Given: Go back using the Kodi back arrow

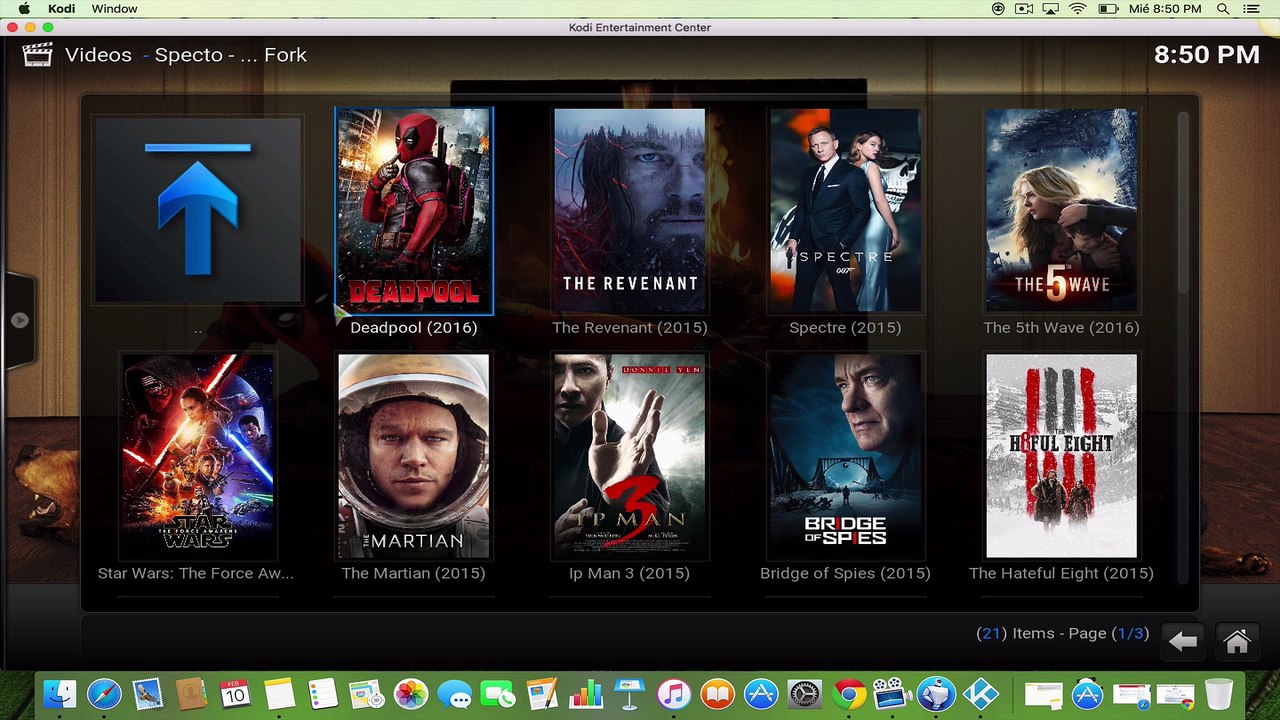Looking at the screenshot, I should pyautogui.click(x=1183, y=642).
